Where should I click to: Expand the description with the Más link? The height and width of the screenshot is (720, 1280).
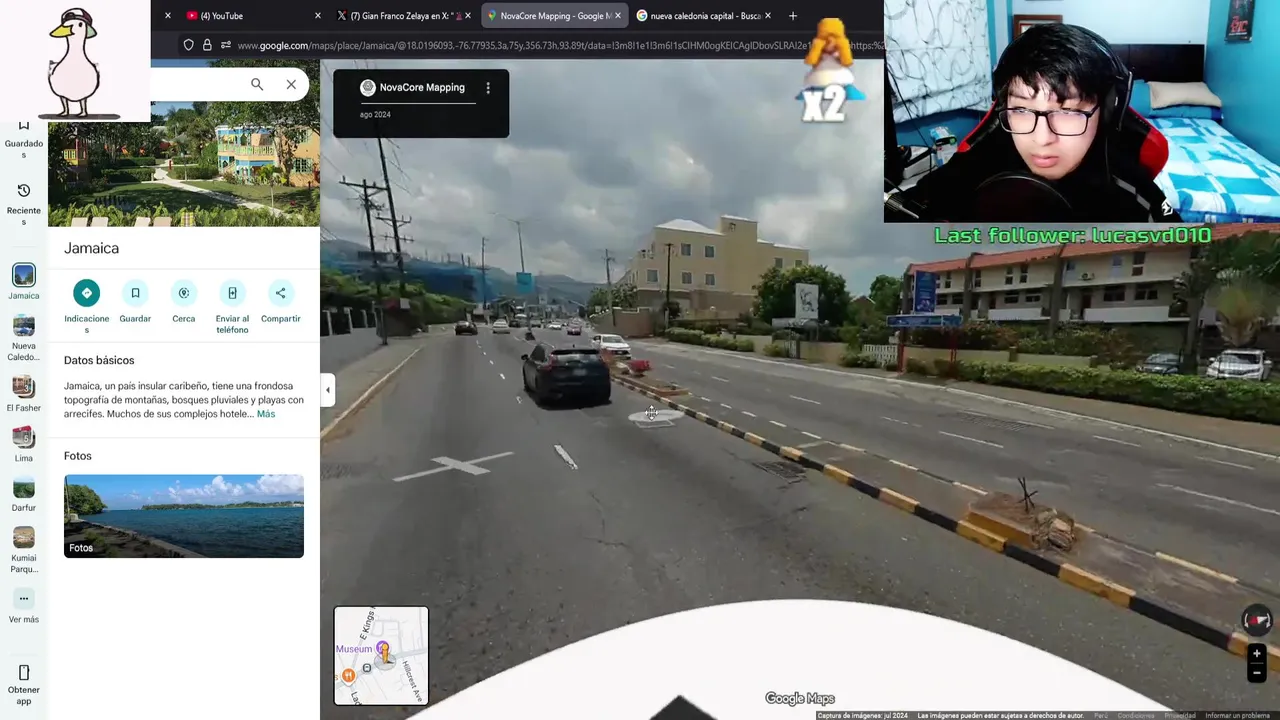(x=266, y=414)
